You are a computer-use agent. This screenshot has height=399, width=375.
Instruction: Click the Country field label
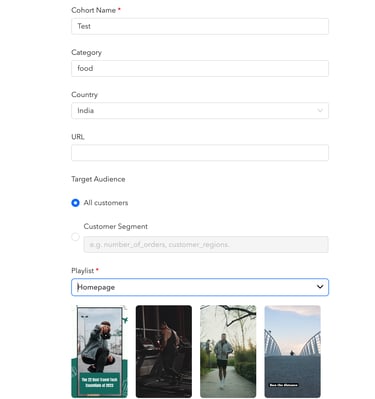pos(84,95)
